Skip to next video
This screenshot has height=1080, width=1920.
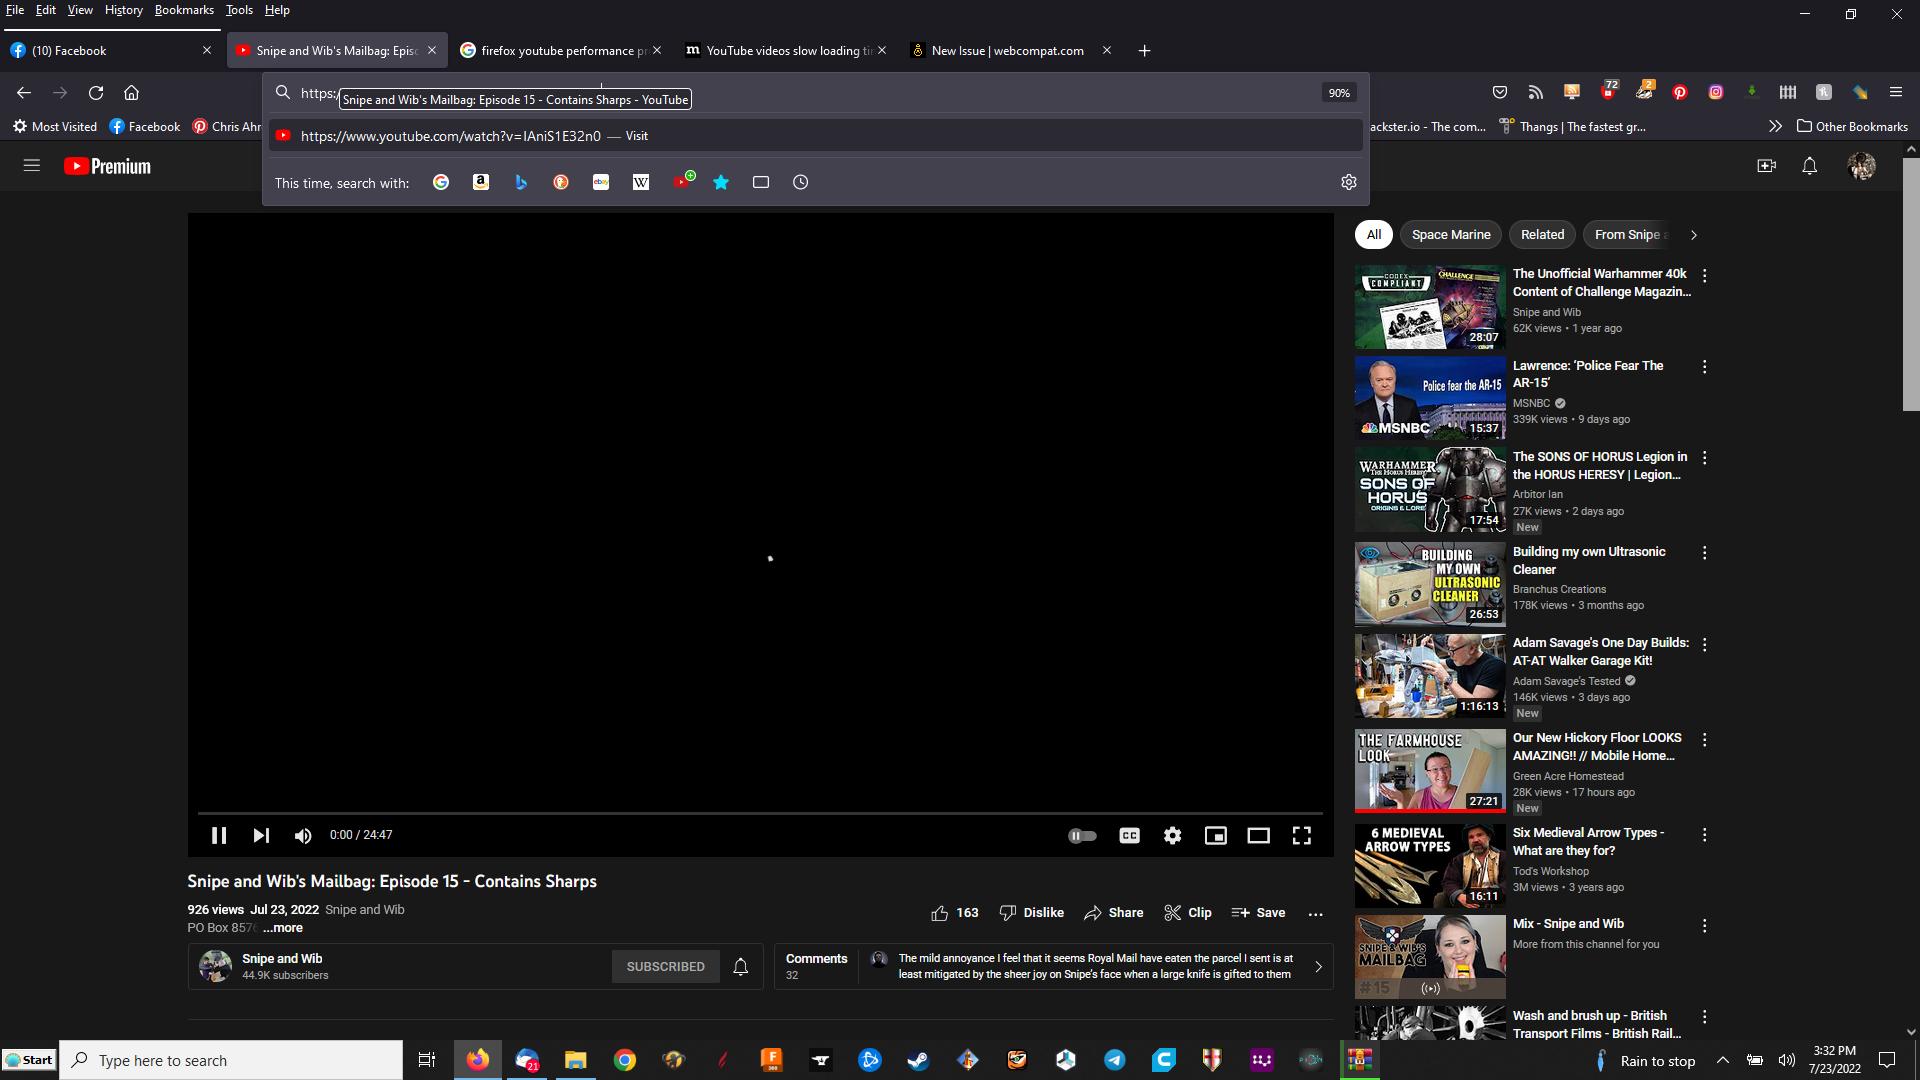pyautogui.click(x=261, y=835)
